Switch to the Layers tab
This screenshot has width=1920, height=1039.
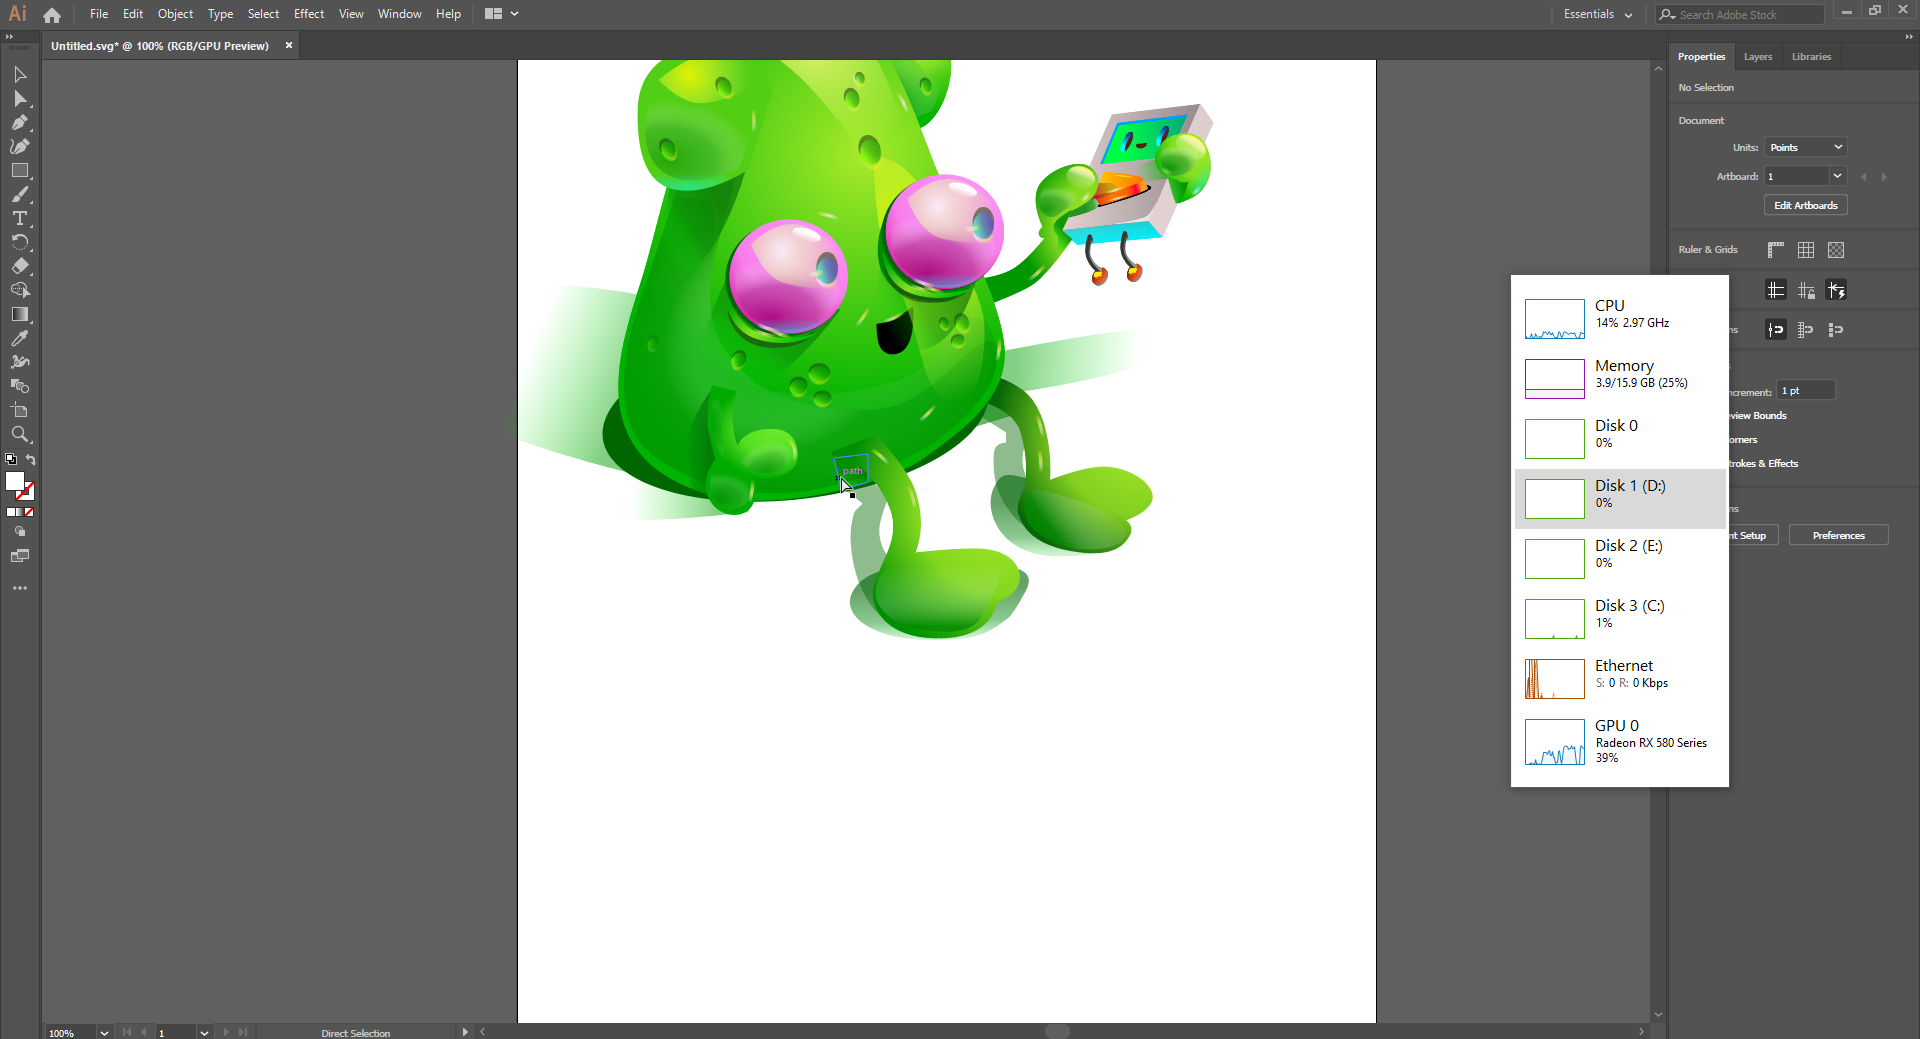click(1757, 57)
